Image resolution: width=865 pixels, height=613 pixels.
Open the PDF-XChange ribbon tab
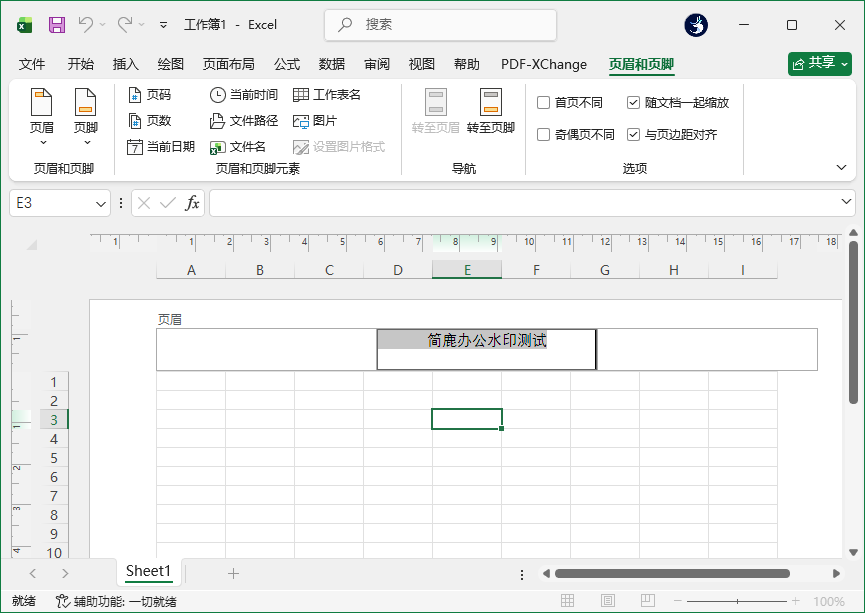pos(543,64)
